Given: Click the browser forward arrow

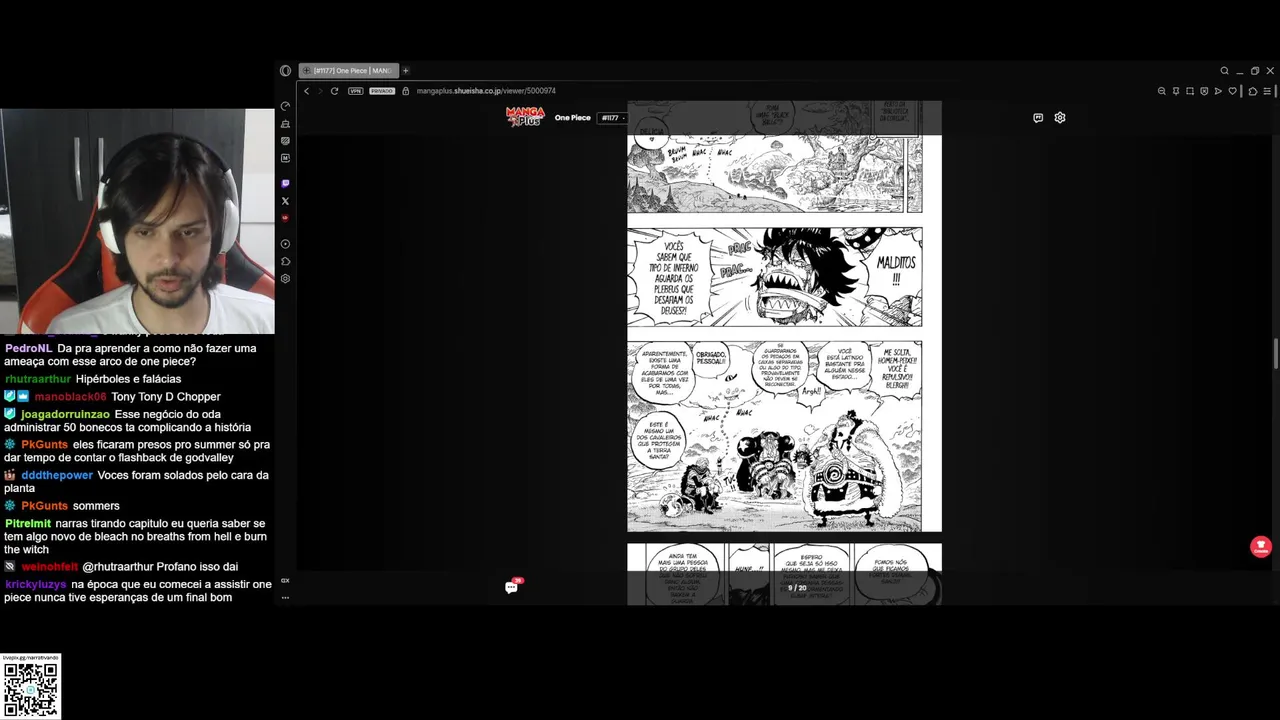Looking at the screenshot, I should pyautogui.click(x=320, y=91).
